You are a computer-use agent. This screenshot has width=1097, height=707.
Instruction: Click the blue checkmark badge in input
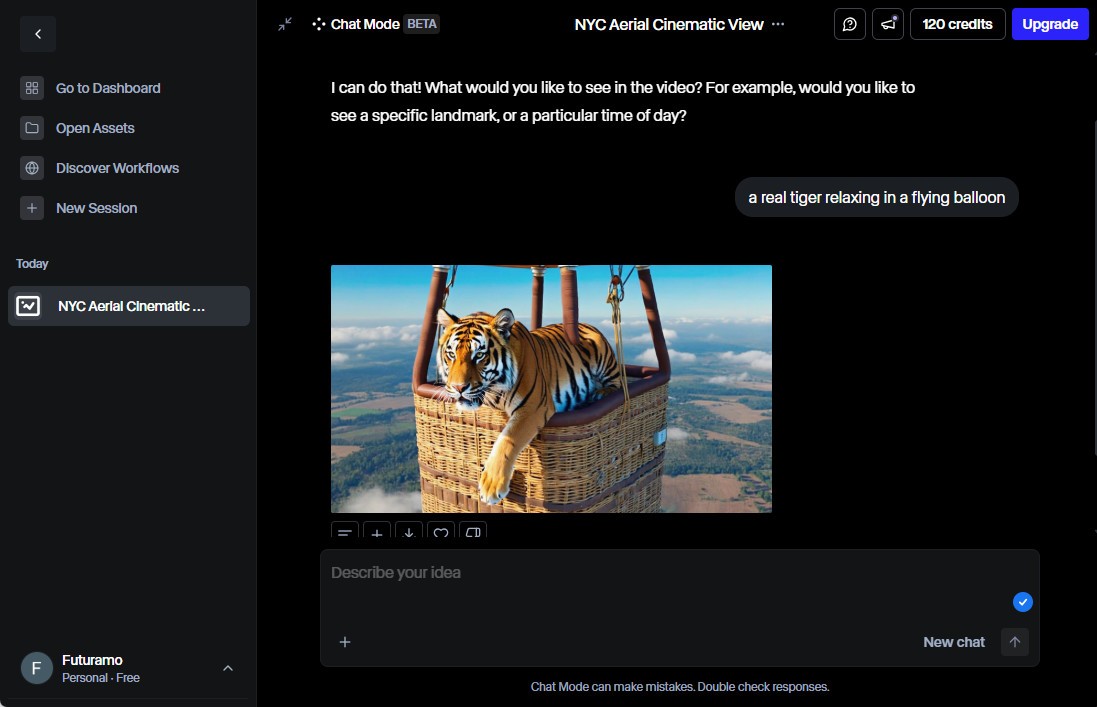pyautogui.click(x=1023, y=602)
